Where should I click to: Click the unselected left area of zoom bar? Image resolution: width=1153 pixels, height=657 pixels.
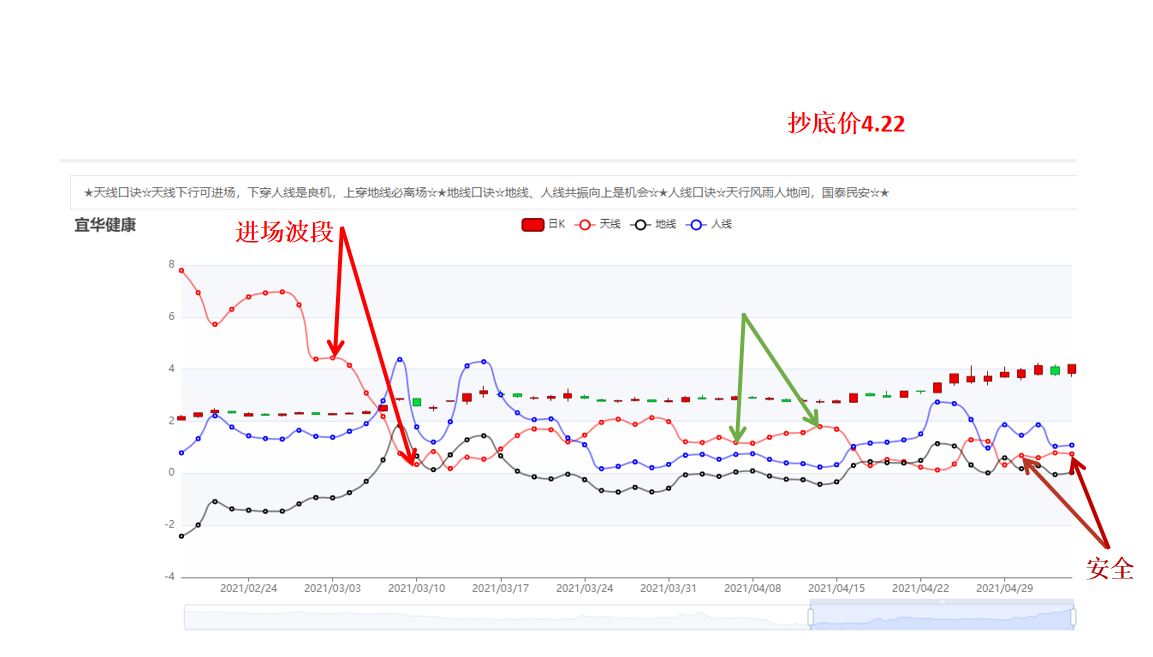point(496,617)
